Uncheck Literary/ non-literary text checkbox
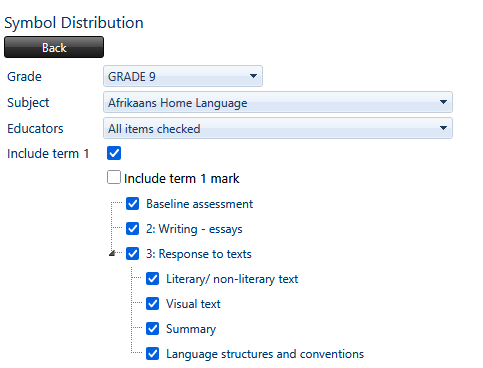This screenshot has height=368, width=483. 153,279
